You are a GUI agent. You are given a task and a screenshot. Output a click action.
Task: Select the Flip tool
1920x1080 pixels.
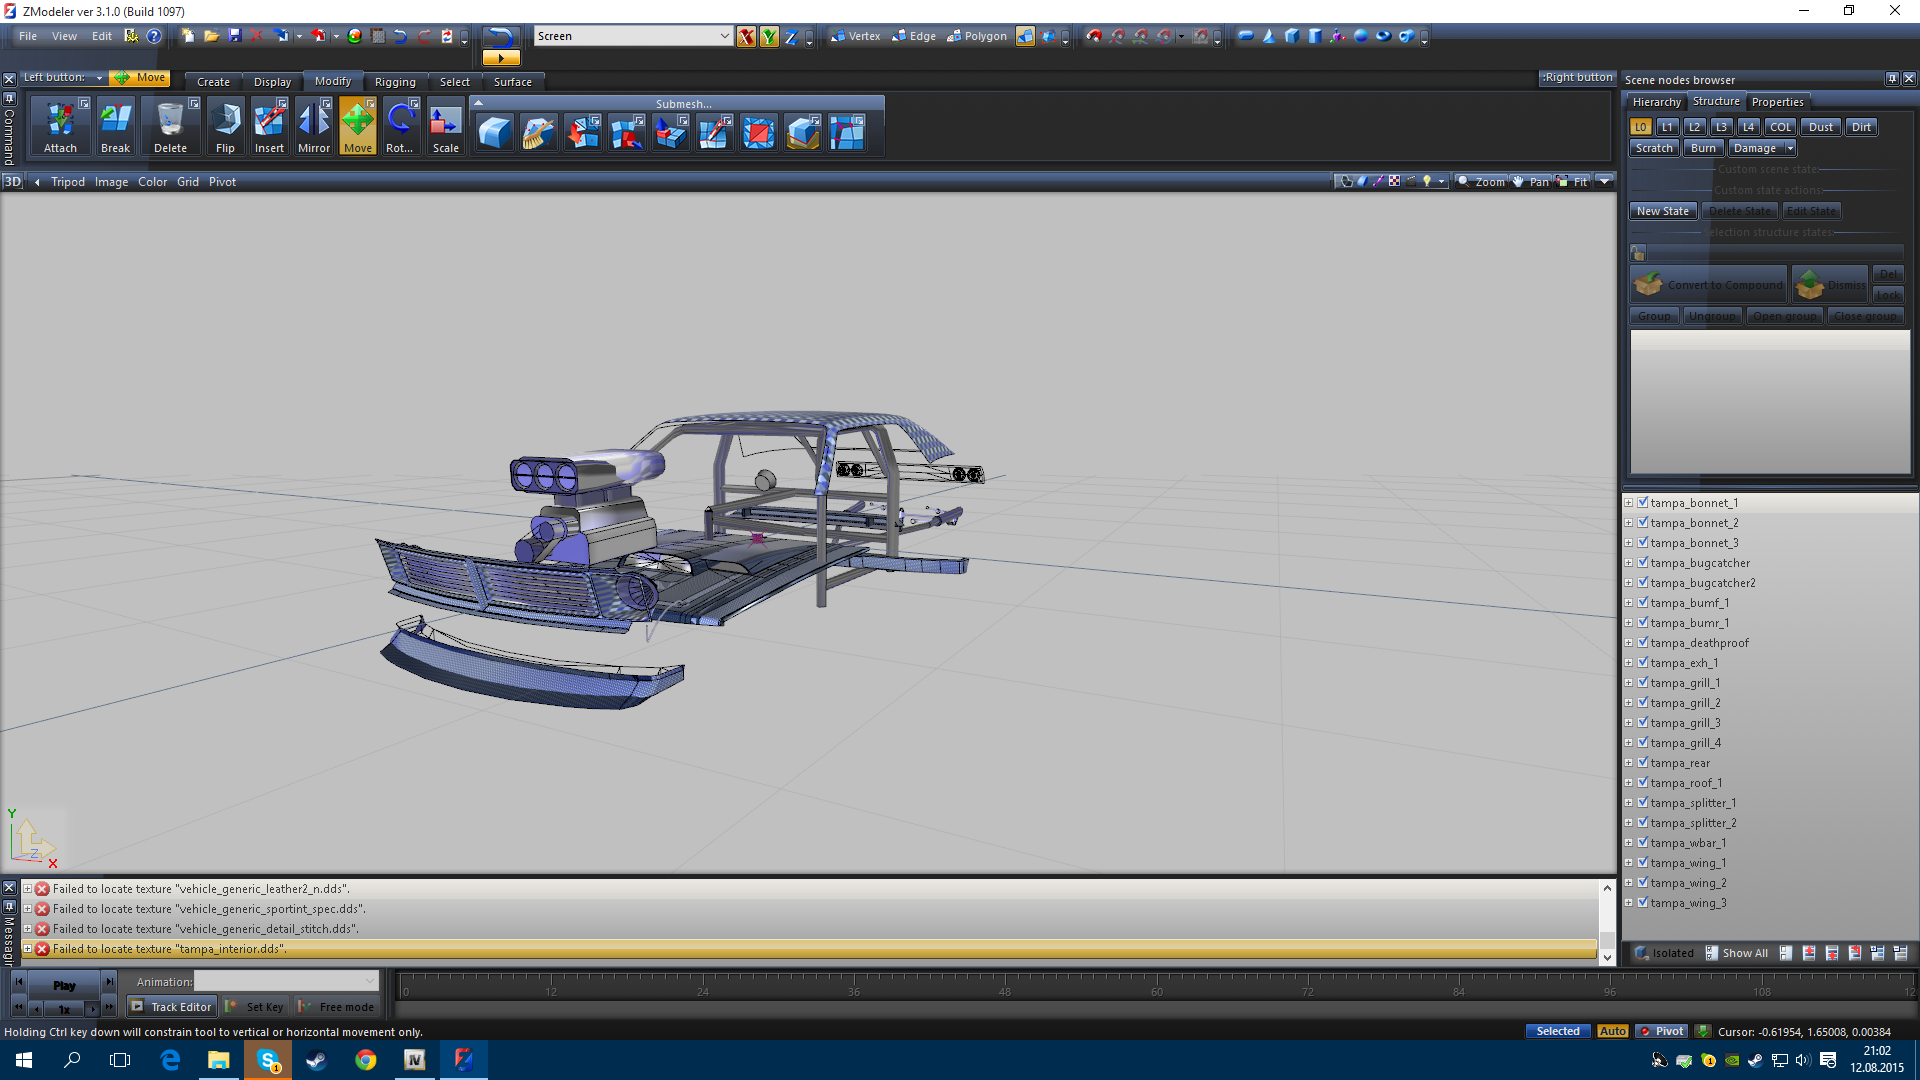click(225, 126)
